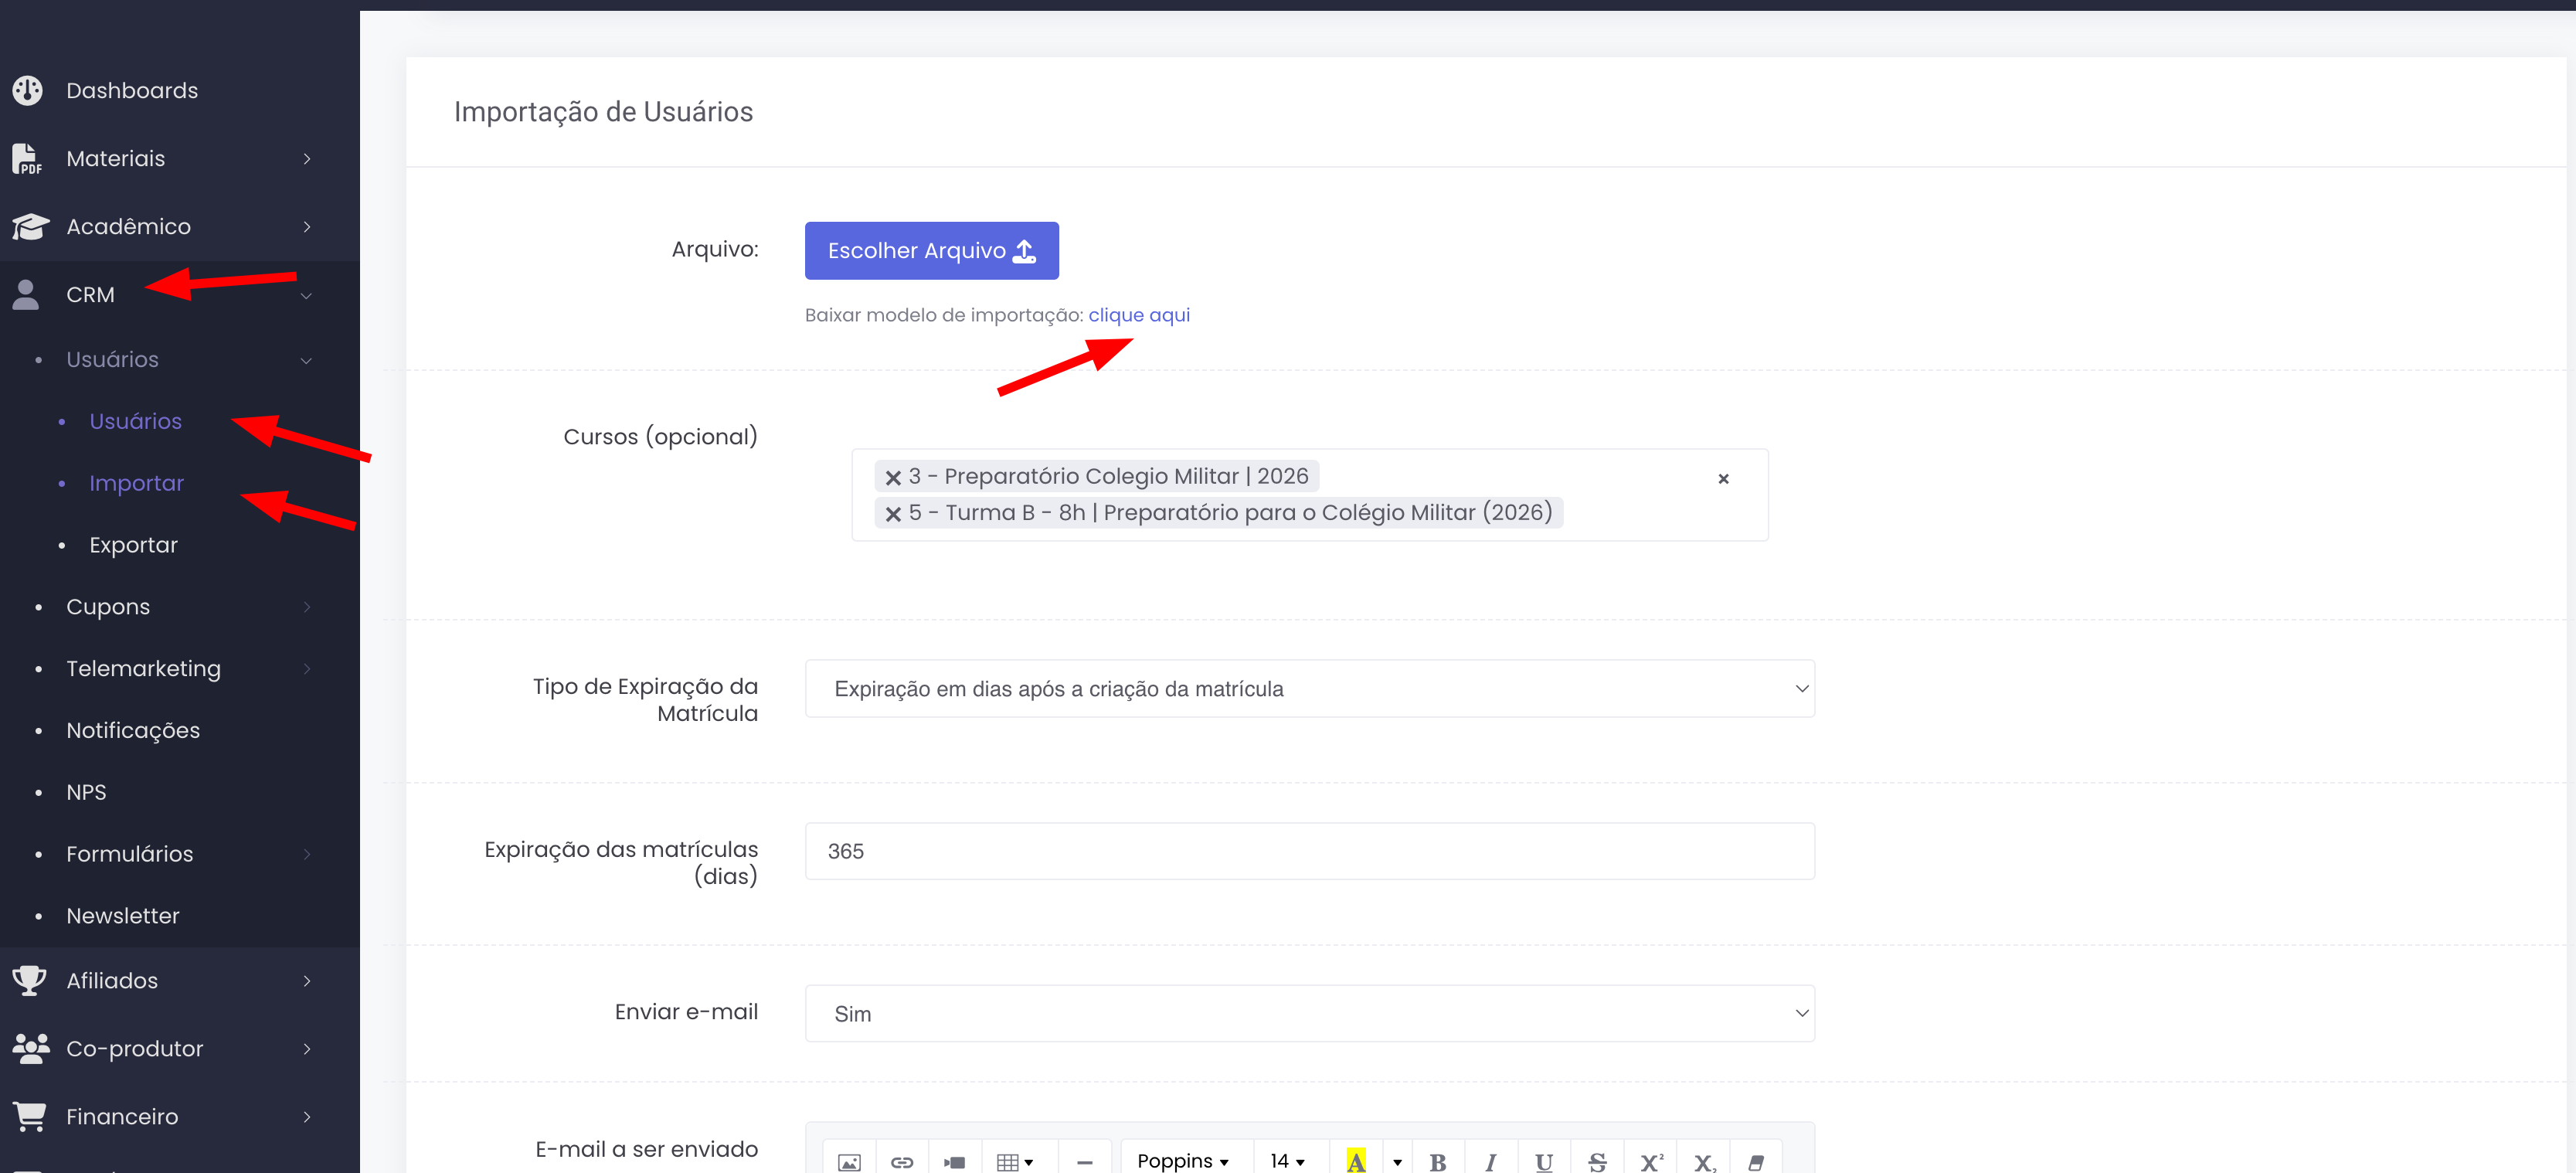Screen dimensions: 2576x1173
Task: Toggle strikethrough formatting in email editor
Action: (1596, 1161)
